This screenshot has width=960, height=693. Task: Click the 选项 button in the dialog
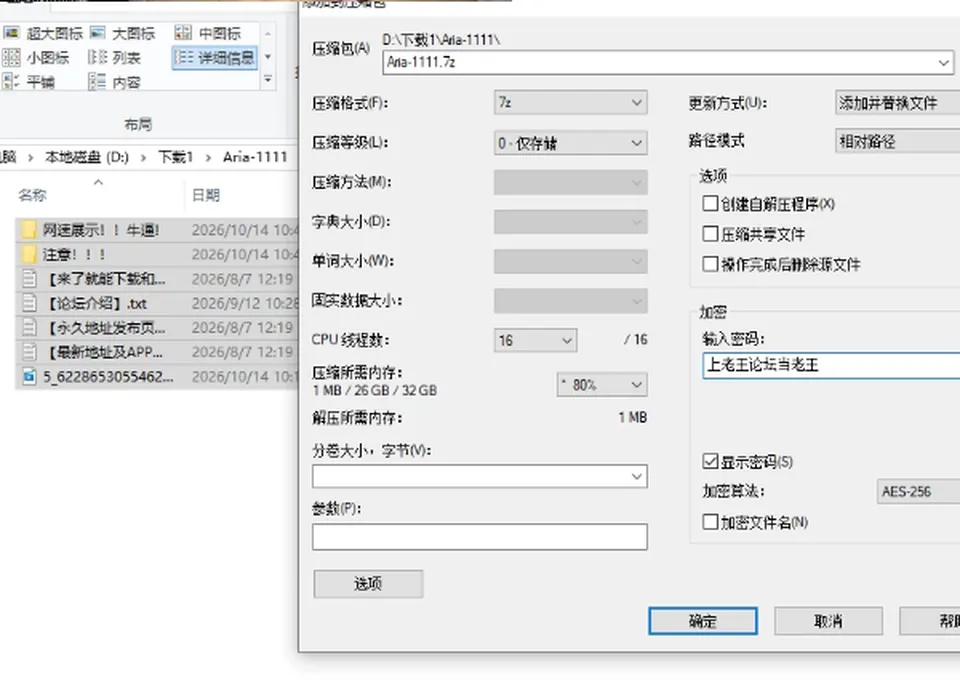point(368,584)
